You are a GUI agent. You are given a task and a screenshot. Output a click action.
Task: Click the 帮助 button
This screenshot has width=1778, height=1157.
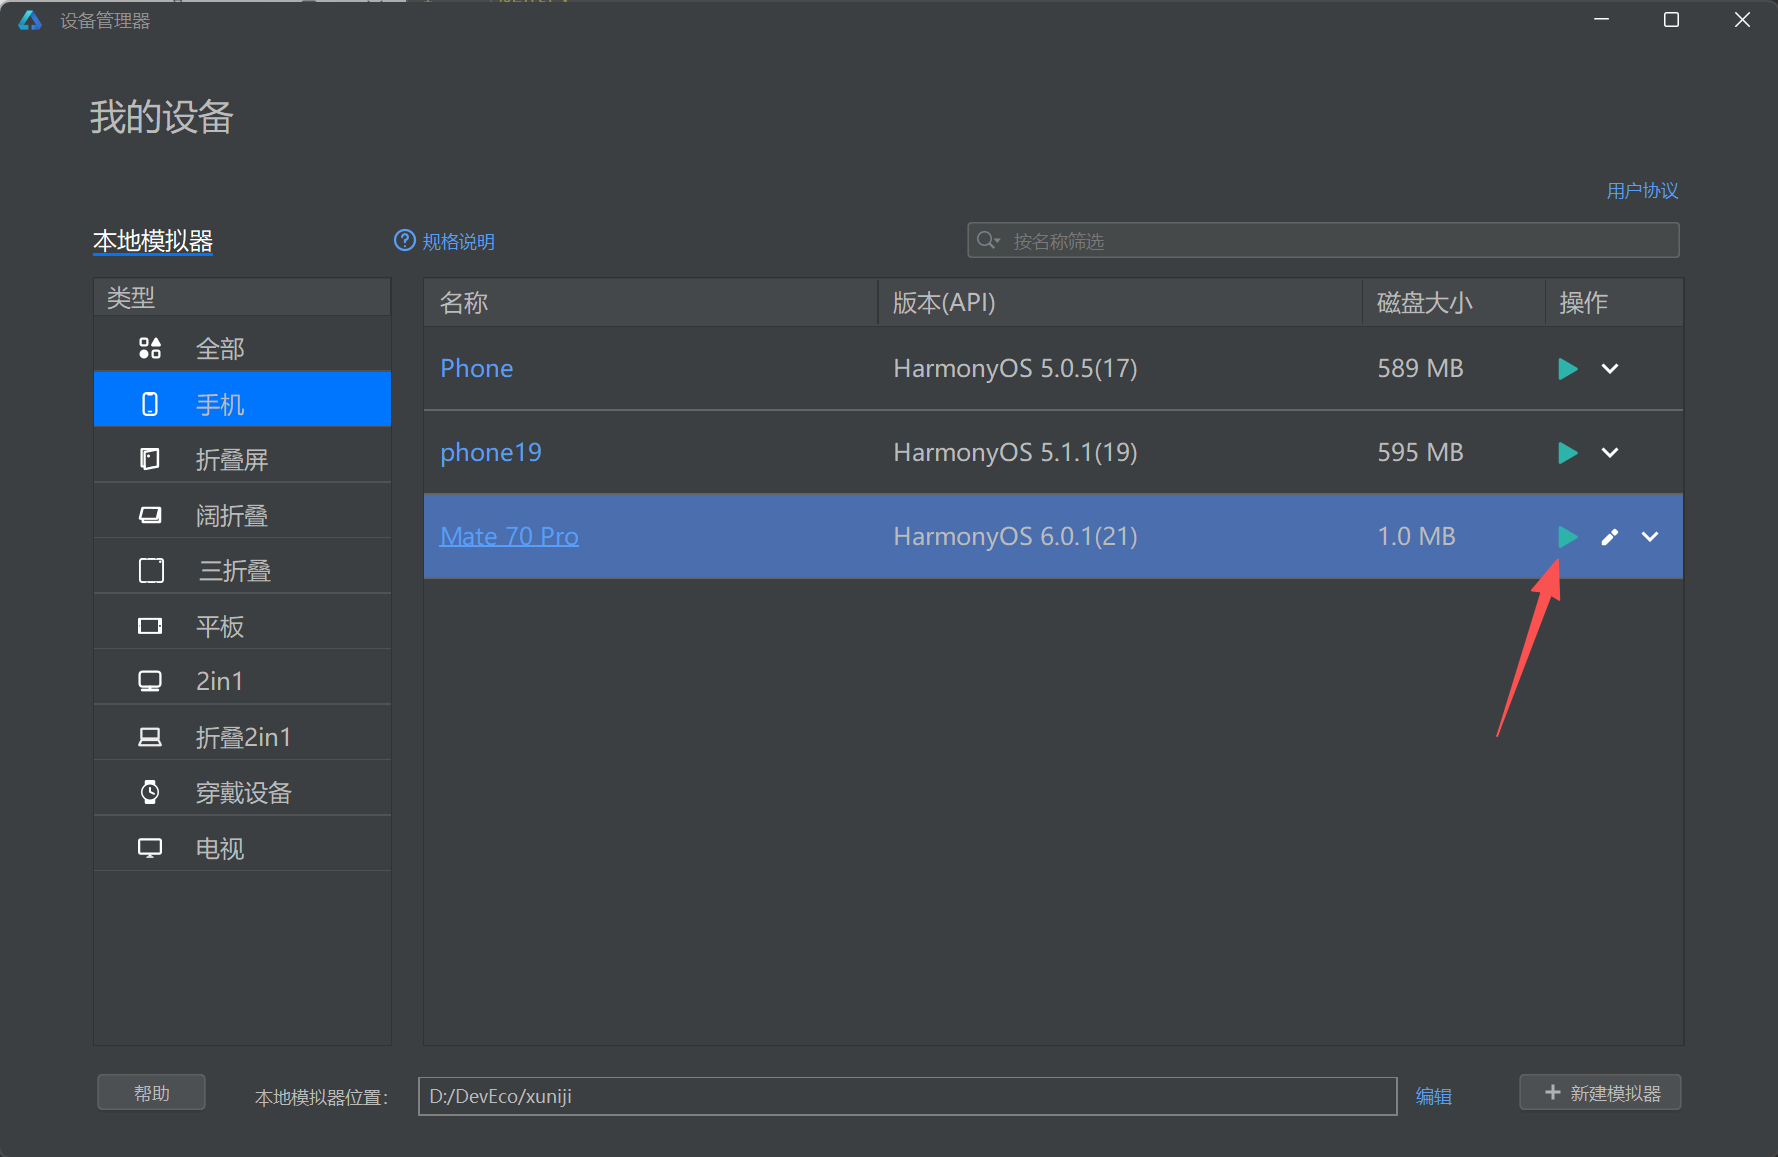point(152,1093)
